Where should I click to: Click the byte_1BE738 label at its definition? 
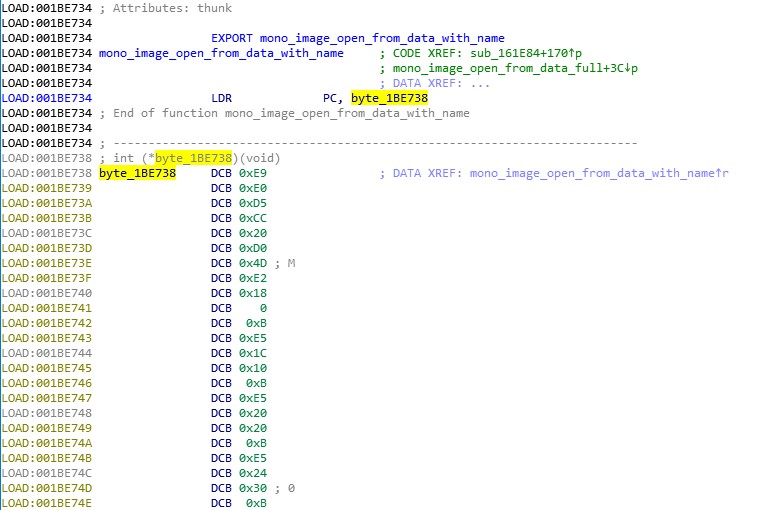coord(137,173)
